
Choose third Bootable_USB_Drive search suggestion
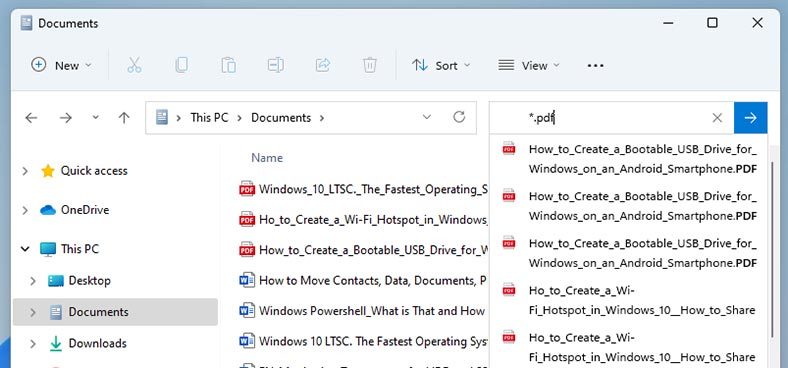[x=629, y=253]
